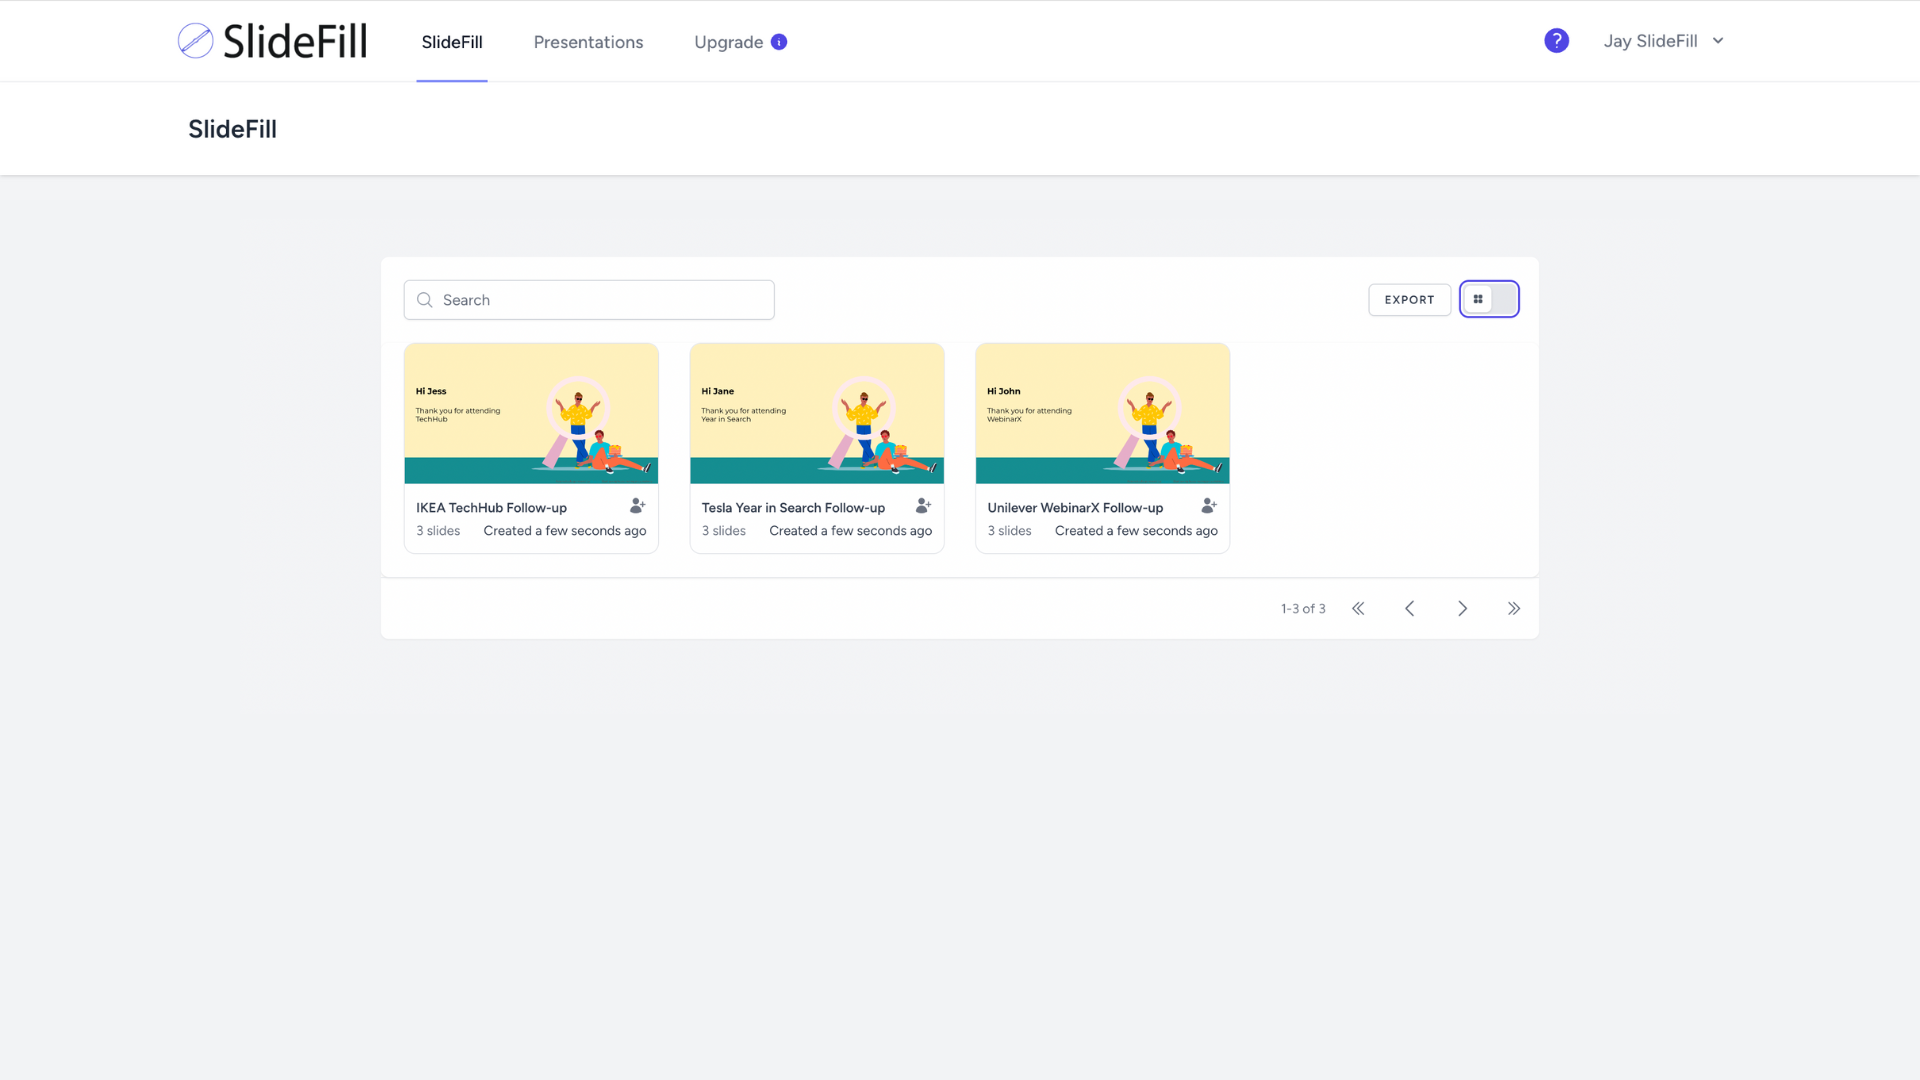Toggle the grid/list view switch
Viewport: 1920px width, 1080px height.
point(1489,299)
